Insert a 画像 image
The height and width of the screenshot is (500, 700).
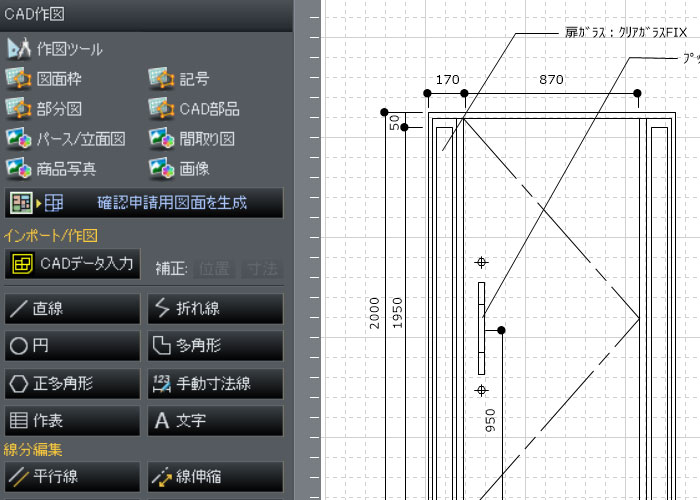(x=179, y=168)
